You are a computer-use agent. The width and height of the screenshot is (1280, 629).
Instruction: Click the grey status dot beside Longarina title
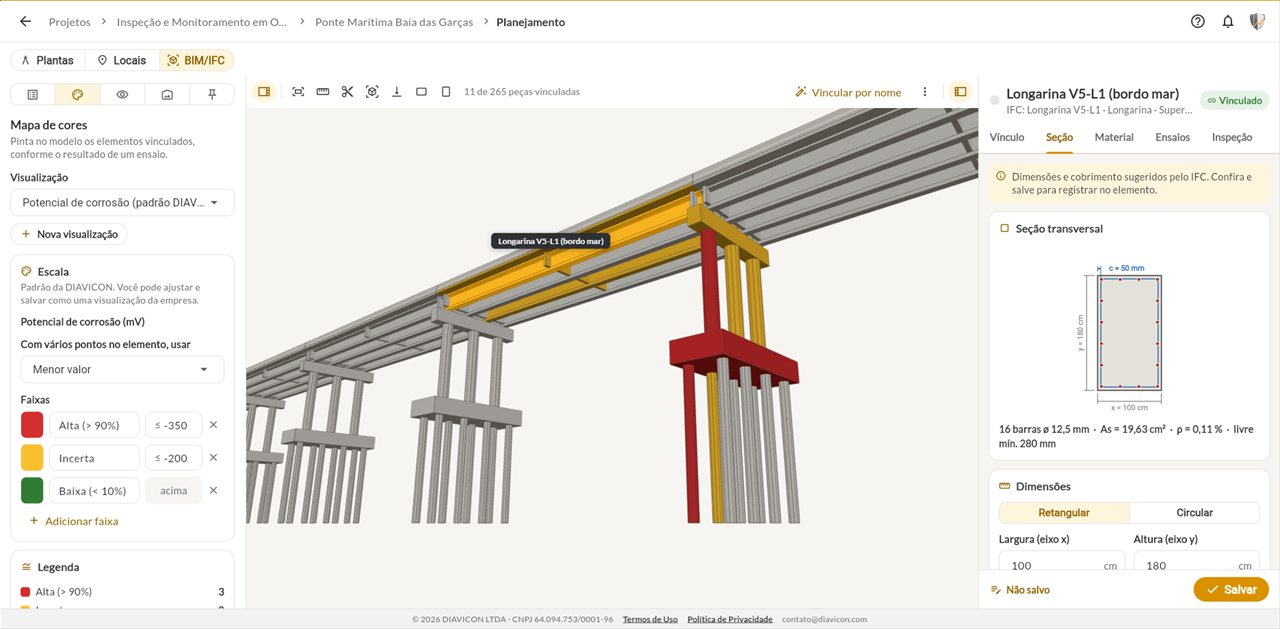pyautogui.click(x=994, y=100)
